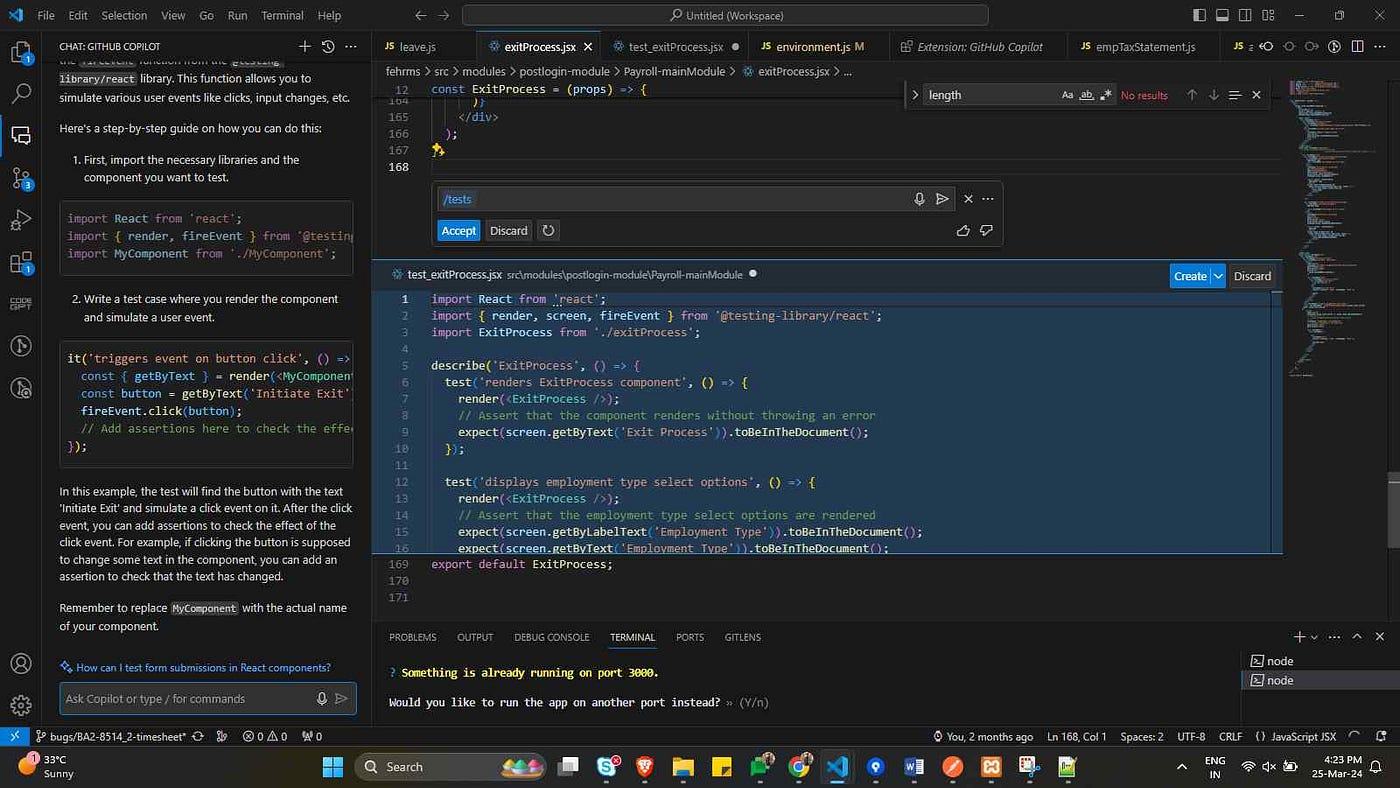Toggle Use Regular Expression in find widget

coord(1105,95)
